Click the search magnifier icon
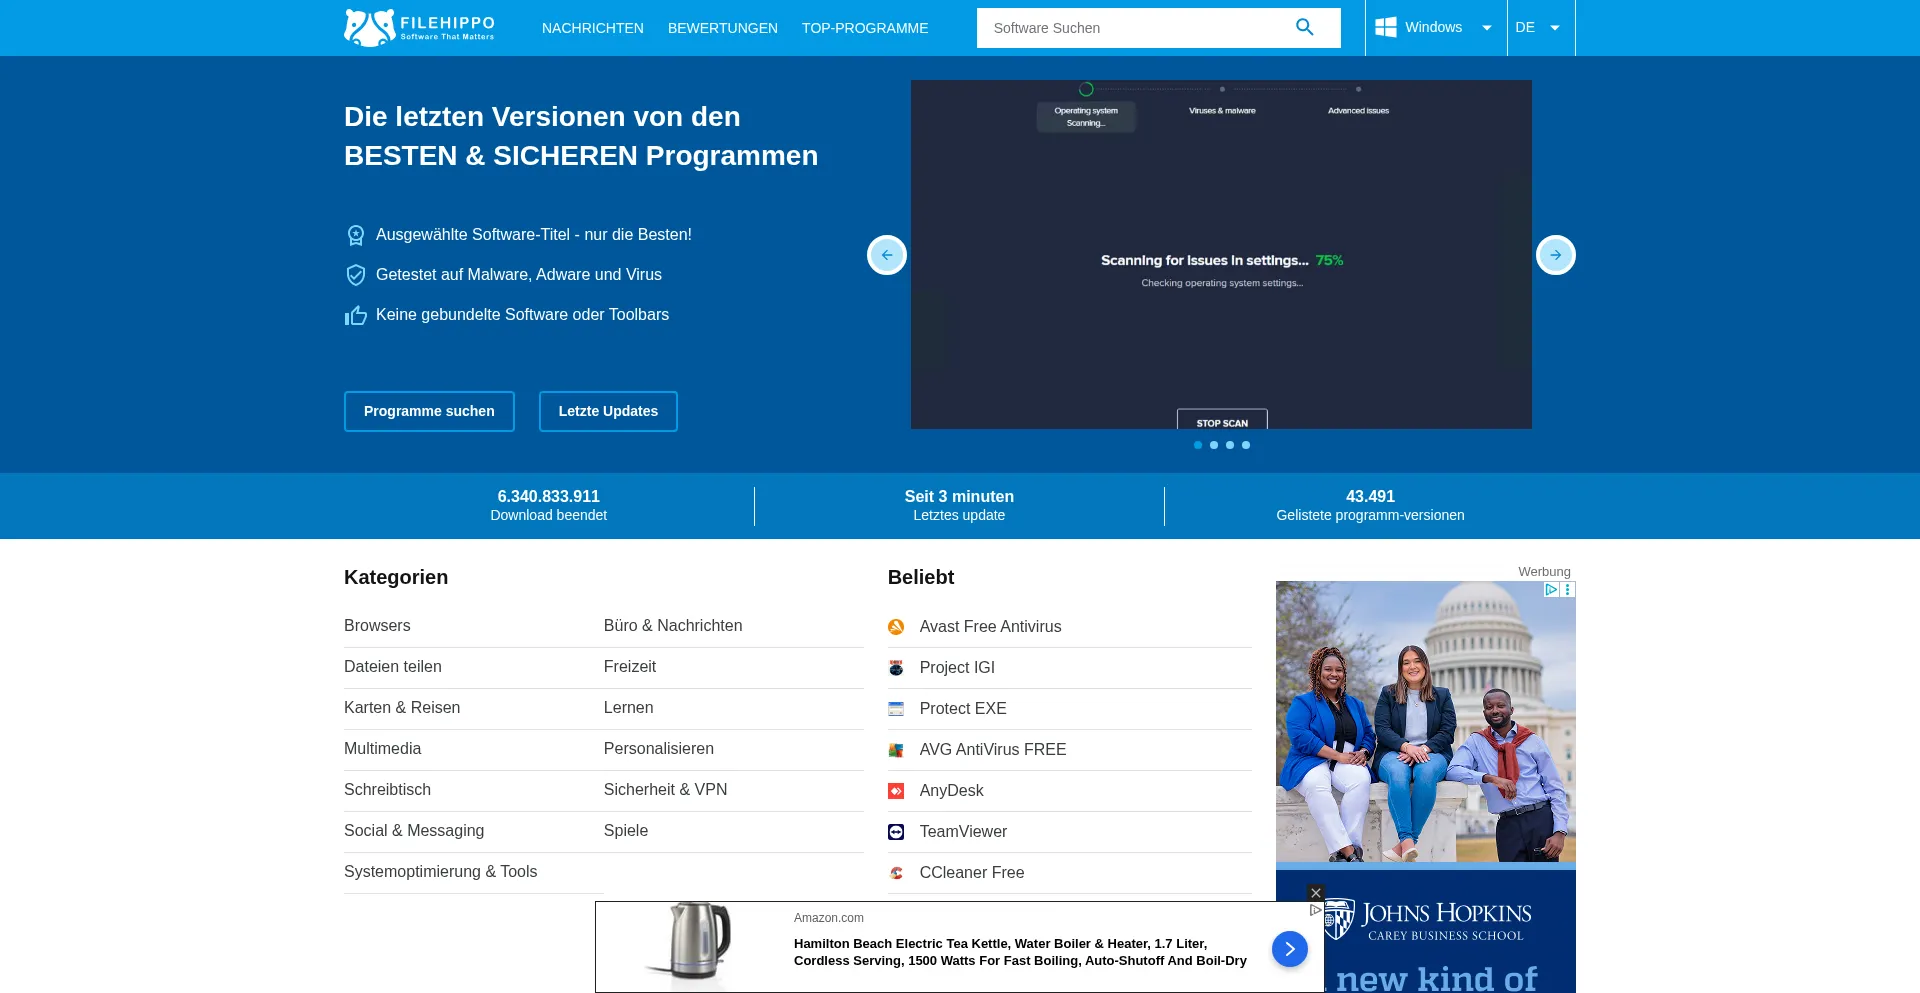This screenshot has height=993, width=1920. pyautogui.click(x=1304, y=27)
